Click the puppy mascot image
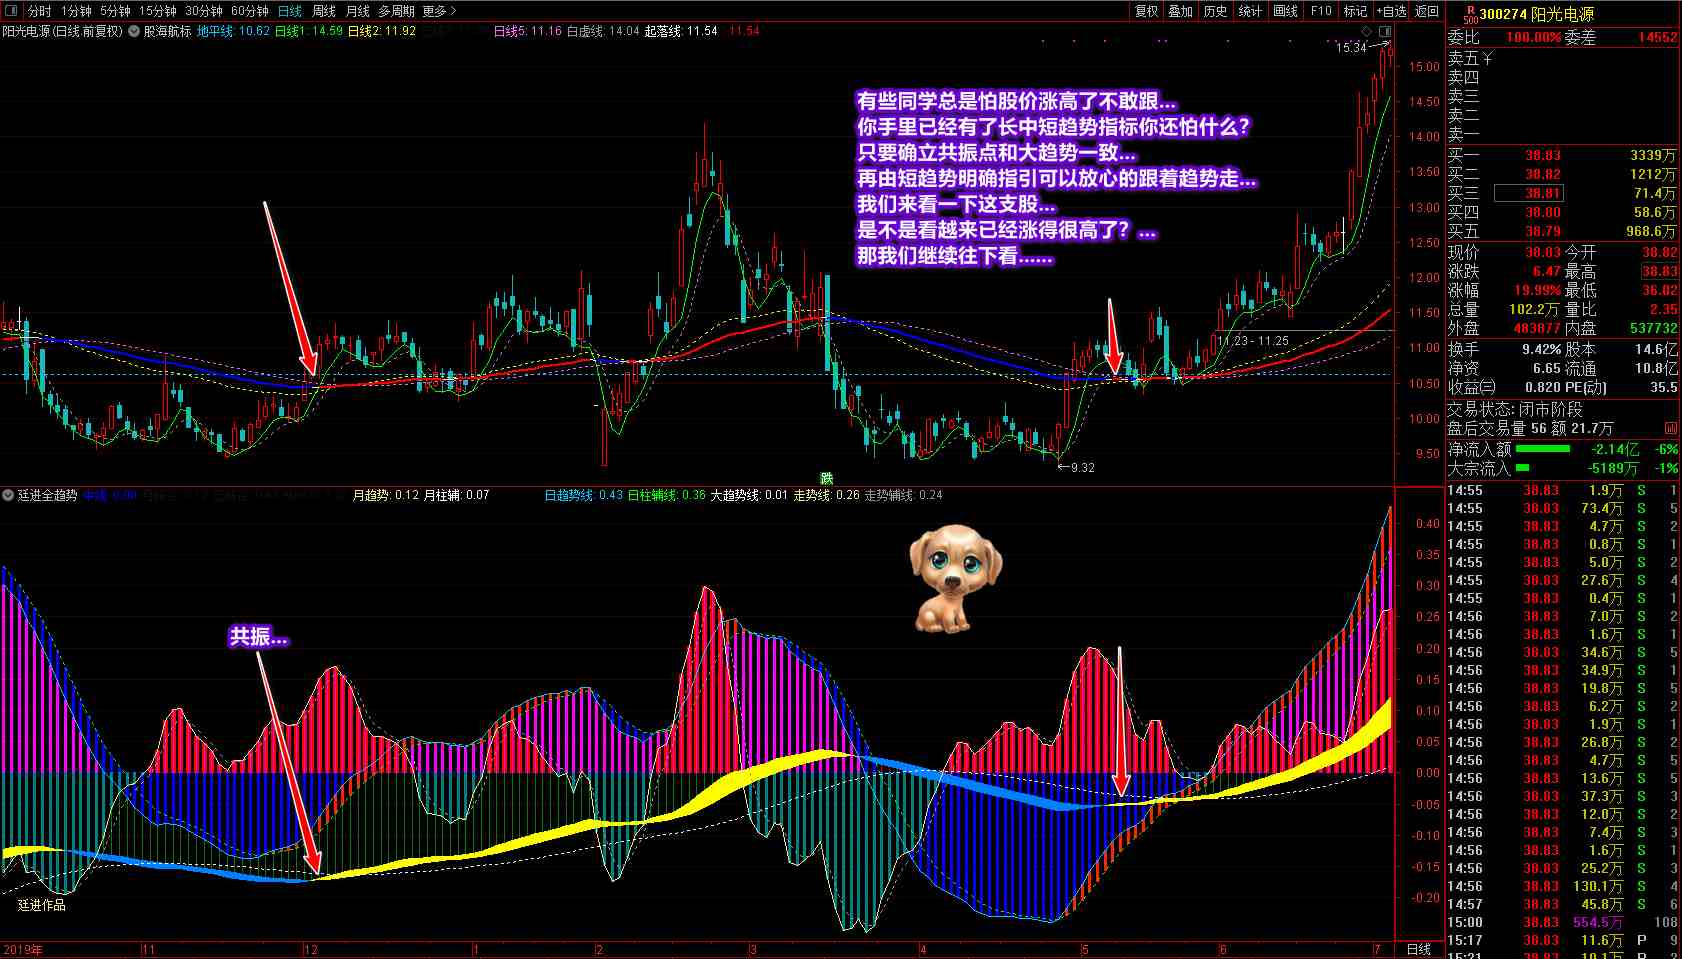 pyautogui.click(x=954, y=580)
